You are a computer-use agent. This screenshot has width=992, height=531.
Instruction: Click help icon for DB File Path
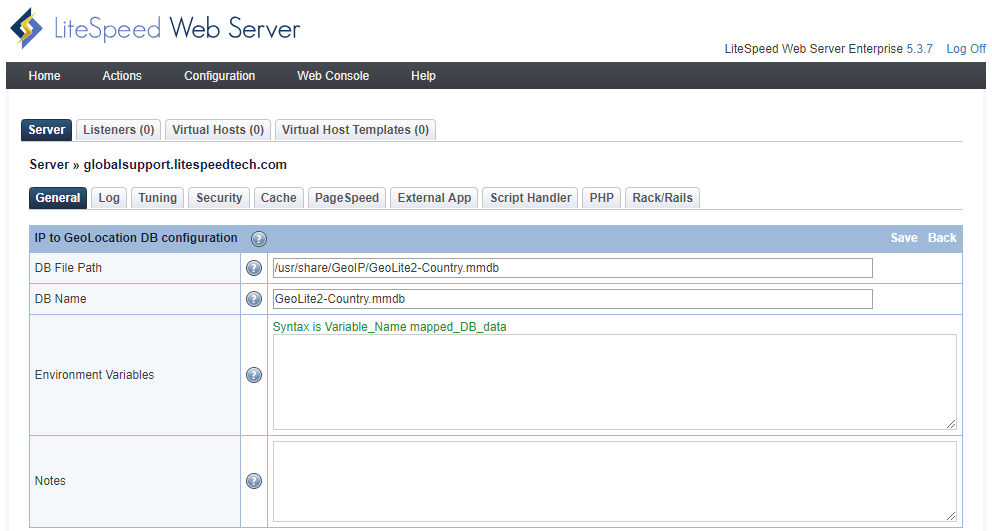pyautogui.click(x=254, y=268)
